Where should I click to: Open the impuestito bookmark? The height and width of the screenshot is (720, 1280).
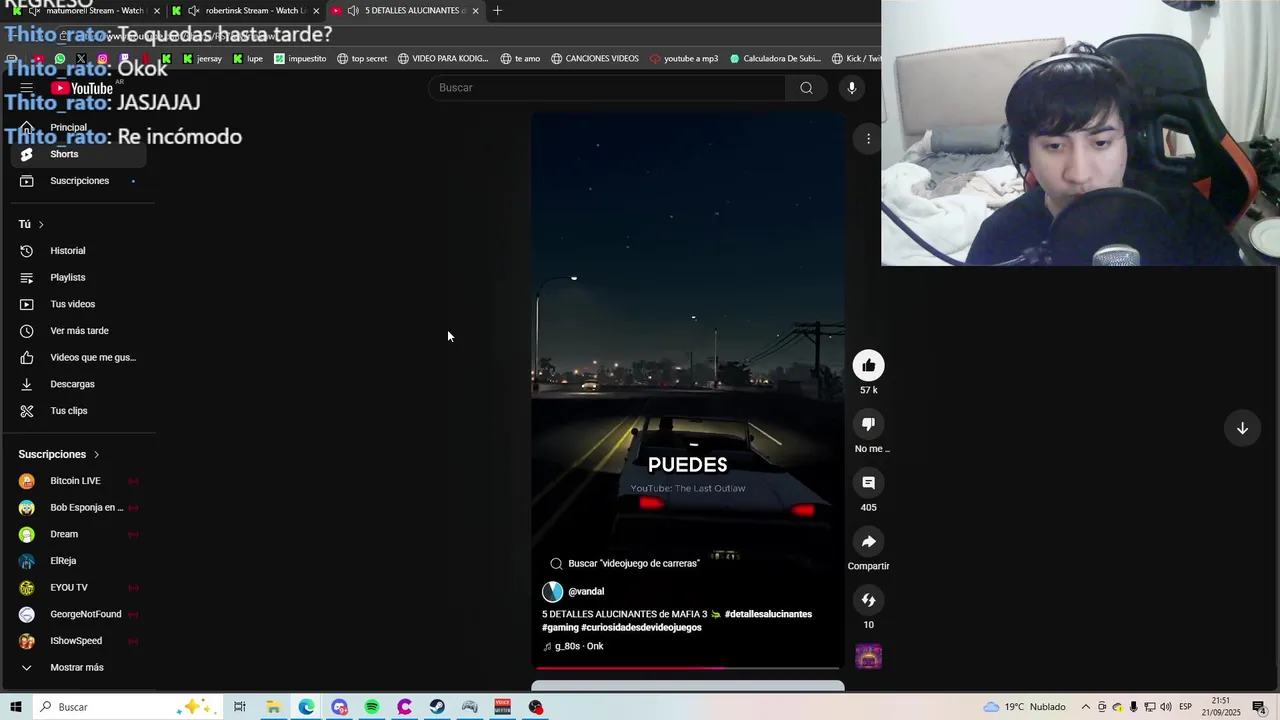300,59
